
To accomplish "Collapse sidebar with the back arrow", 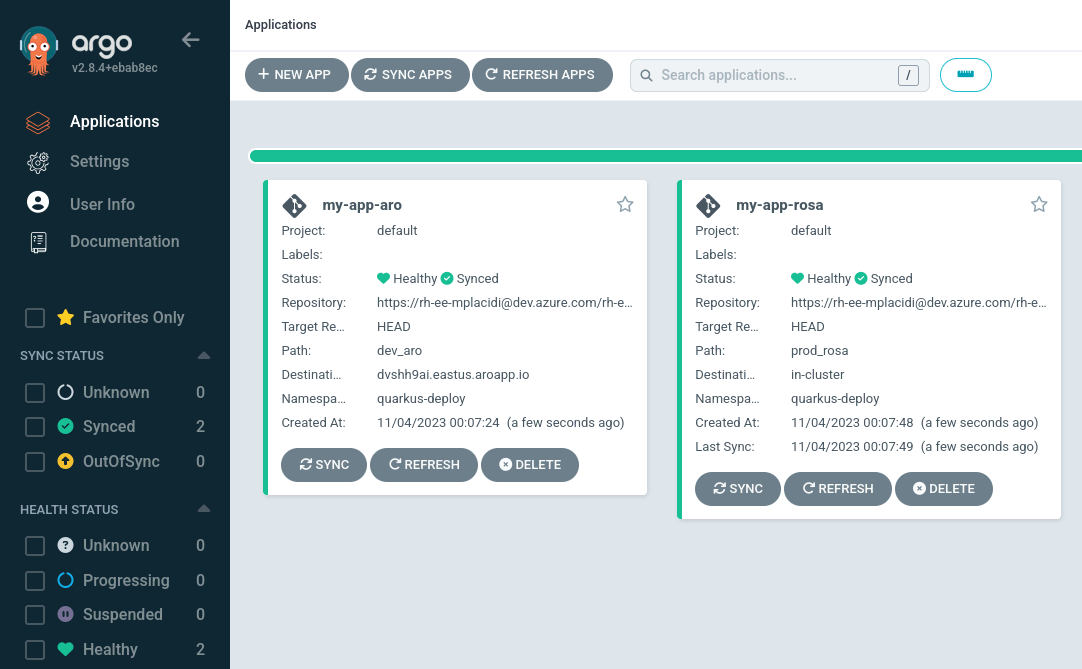I will point(190,40).
